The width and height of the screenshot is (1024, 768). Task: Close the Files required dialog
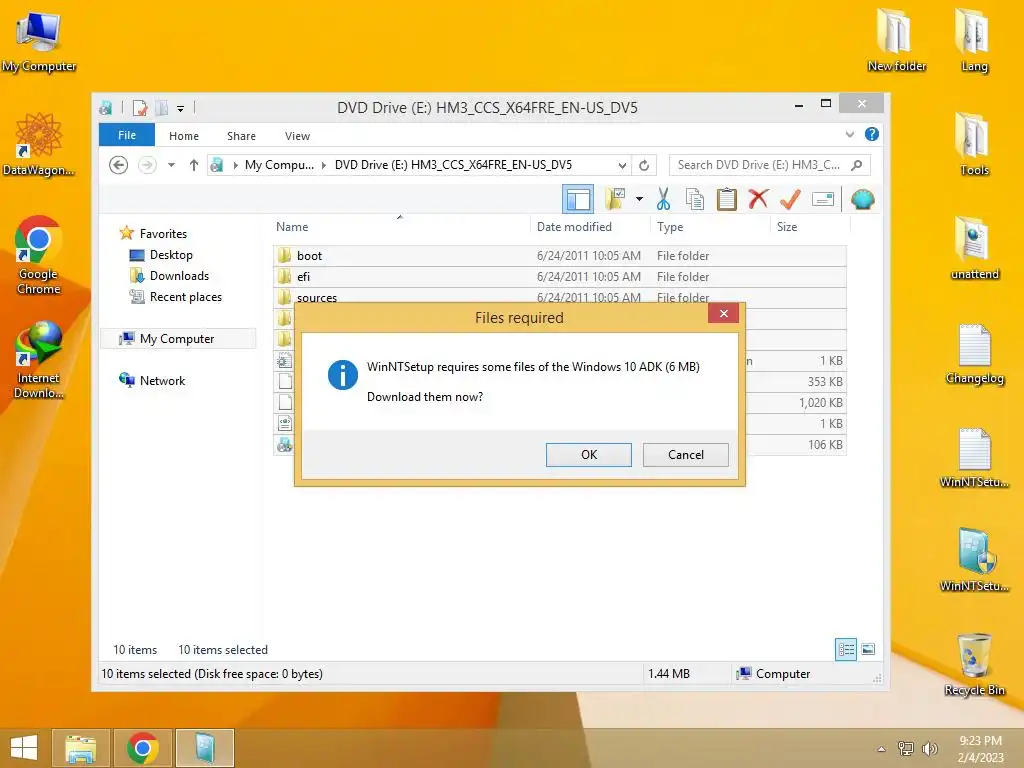pos(724,313)
